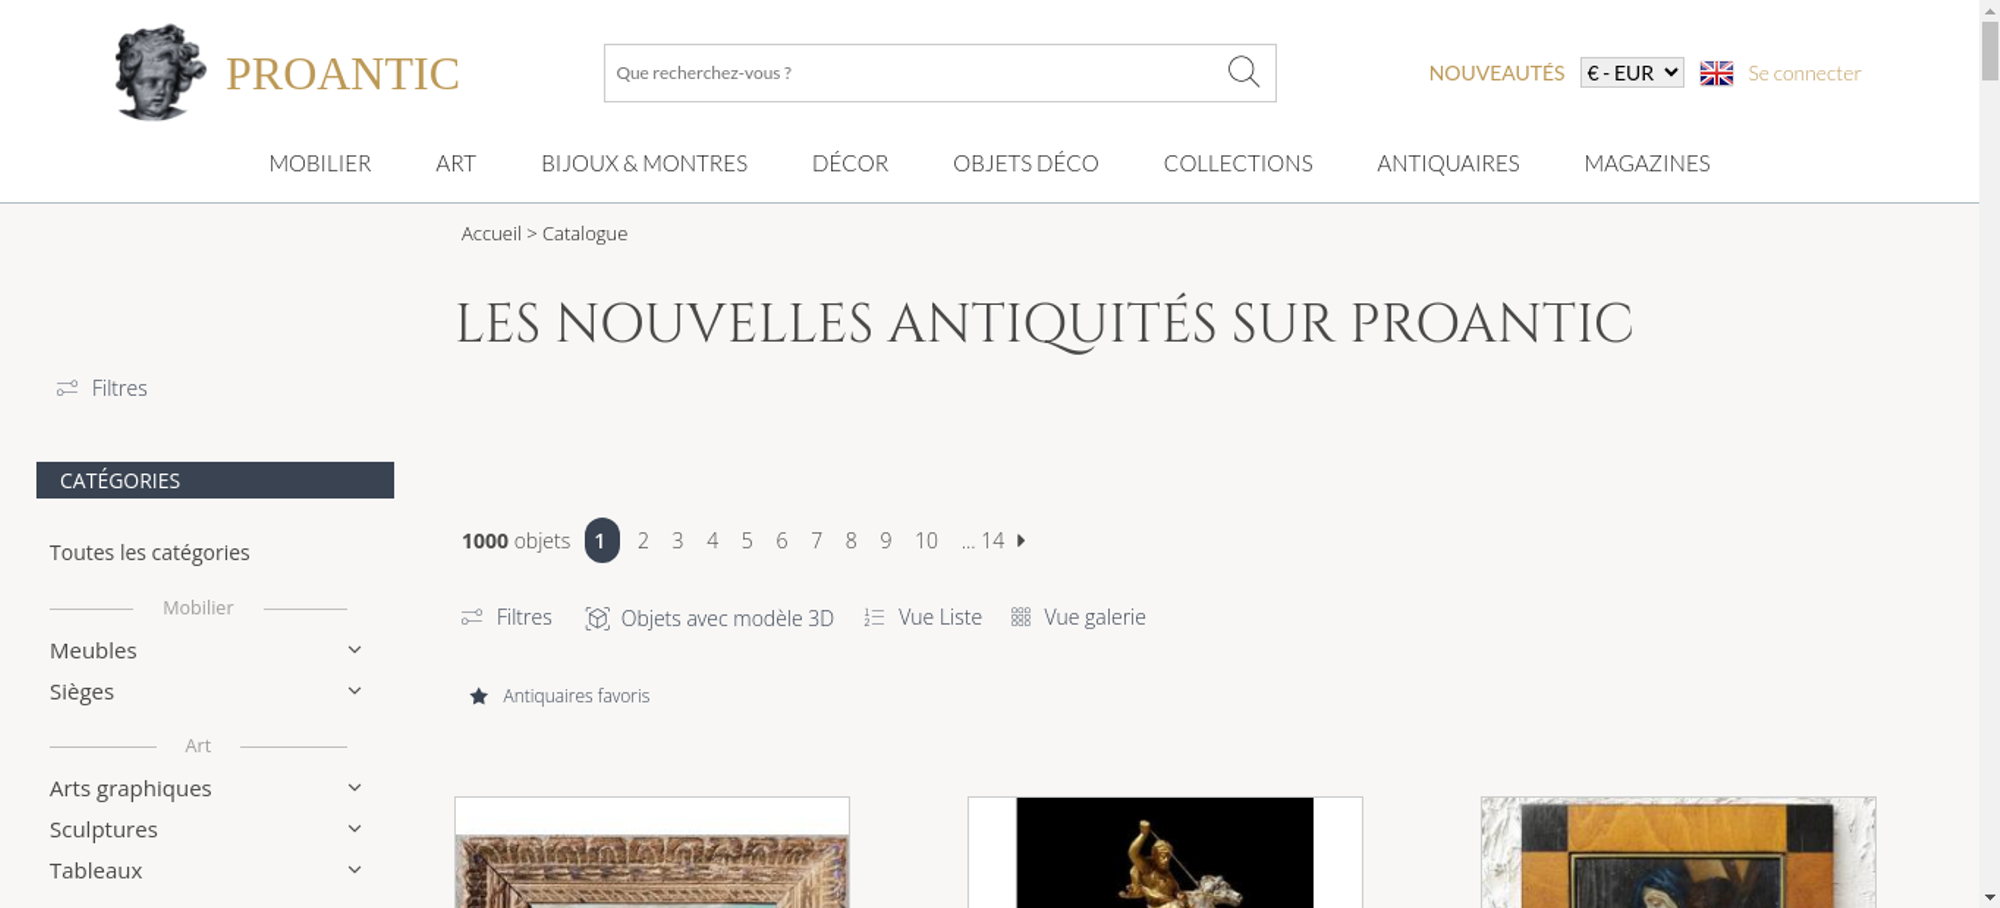The width and height of the screenshot is (2000, 908).
Task: Go to next page with arrow
Action: point(1021,541)
